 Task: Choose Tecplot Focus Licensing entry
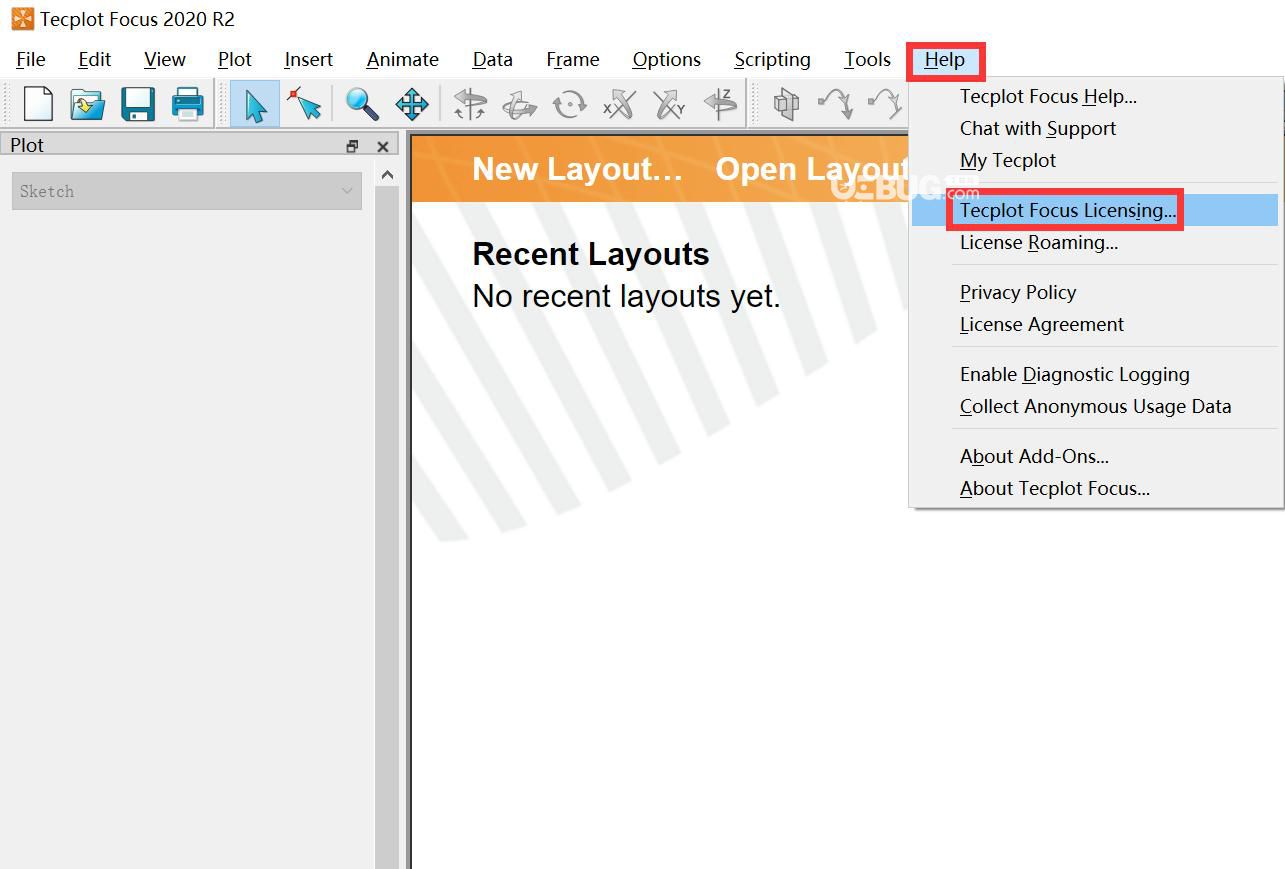[1095, 210]
